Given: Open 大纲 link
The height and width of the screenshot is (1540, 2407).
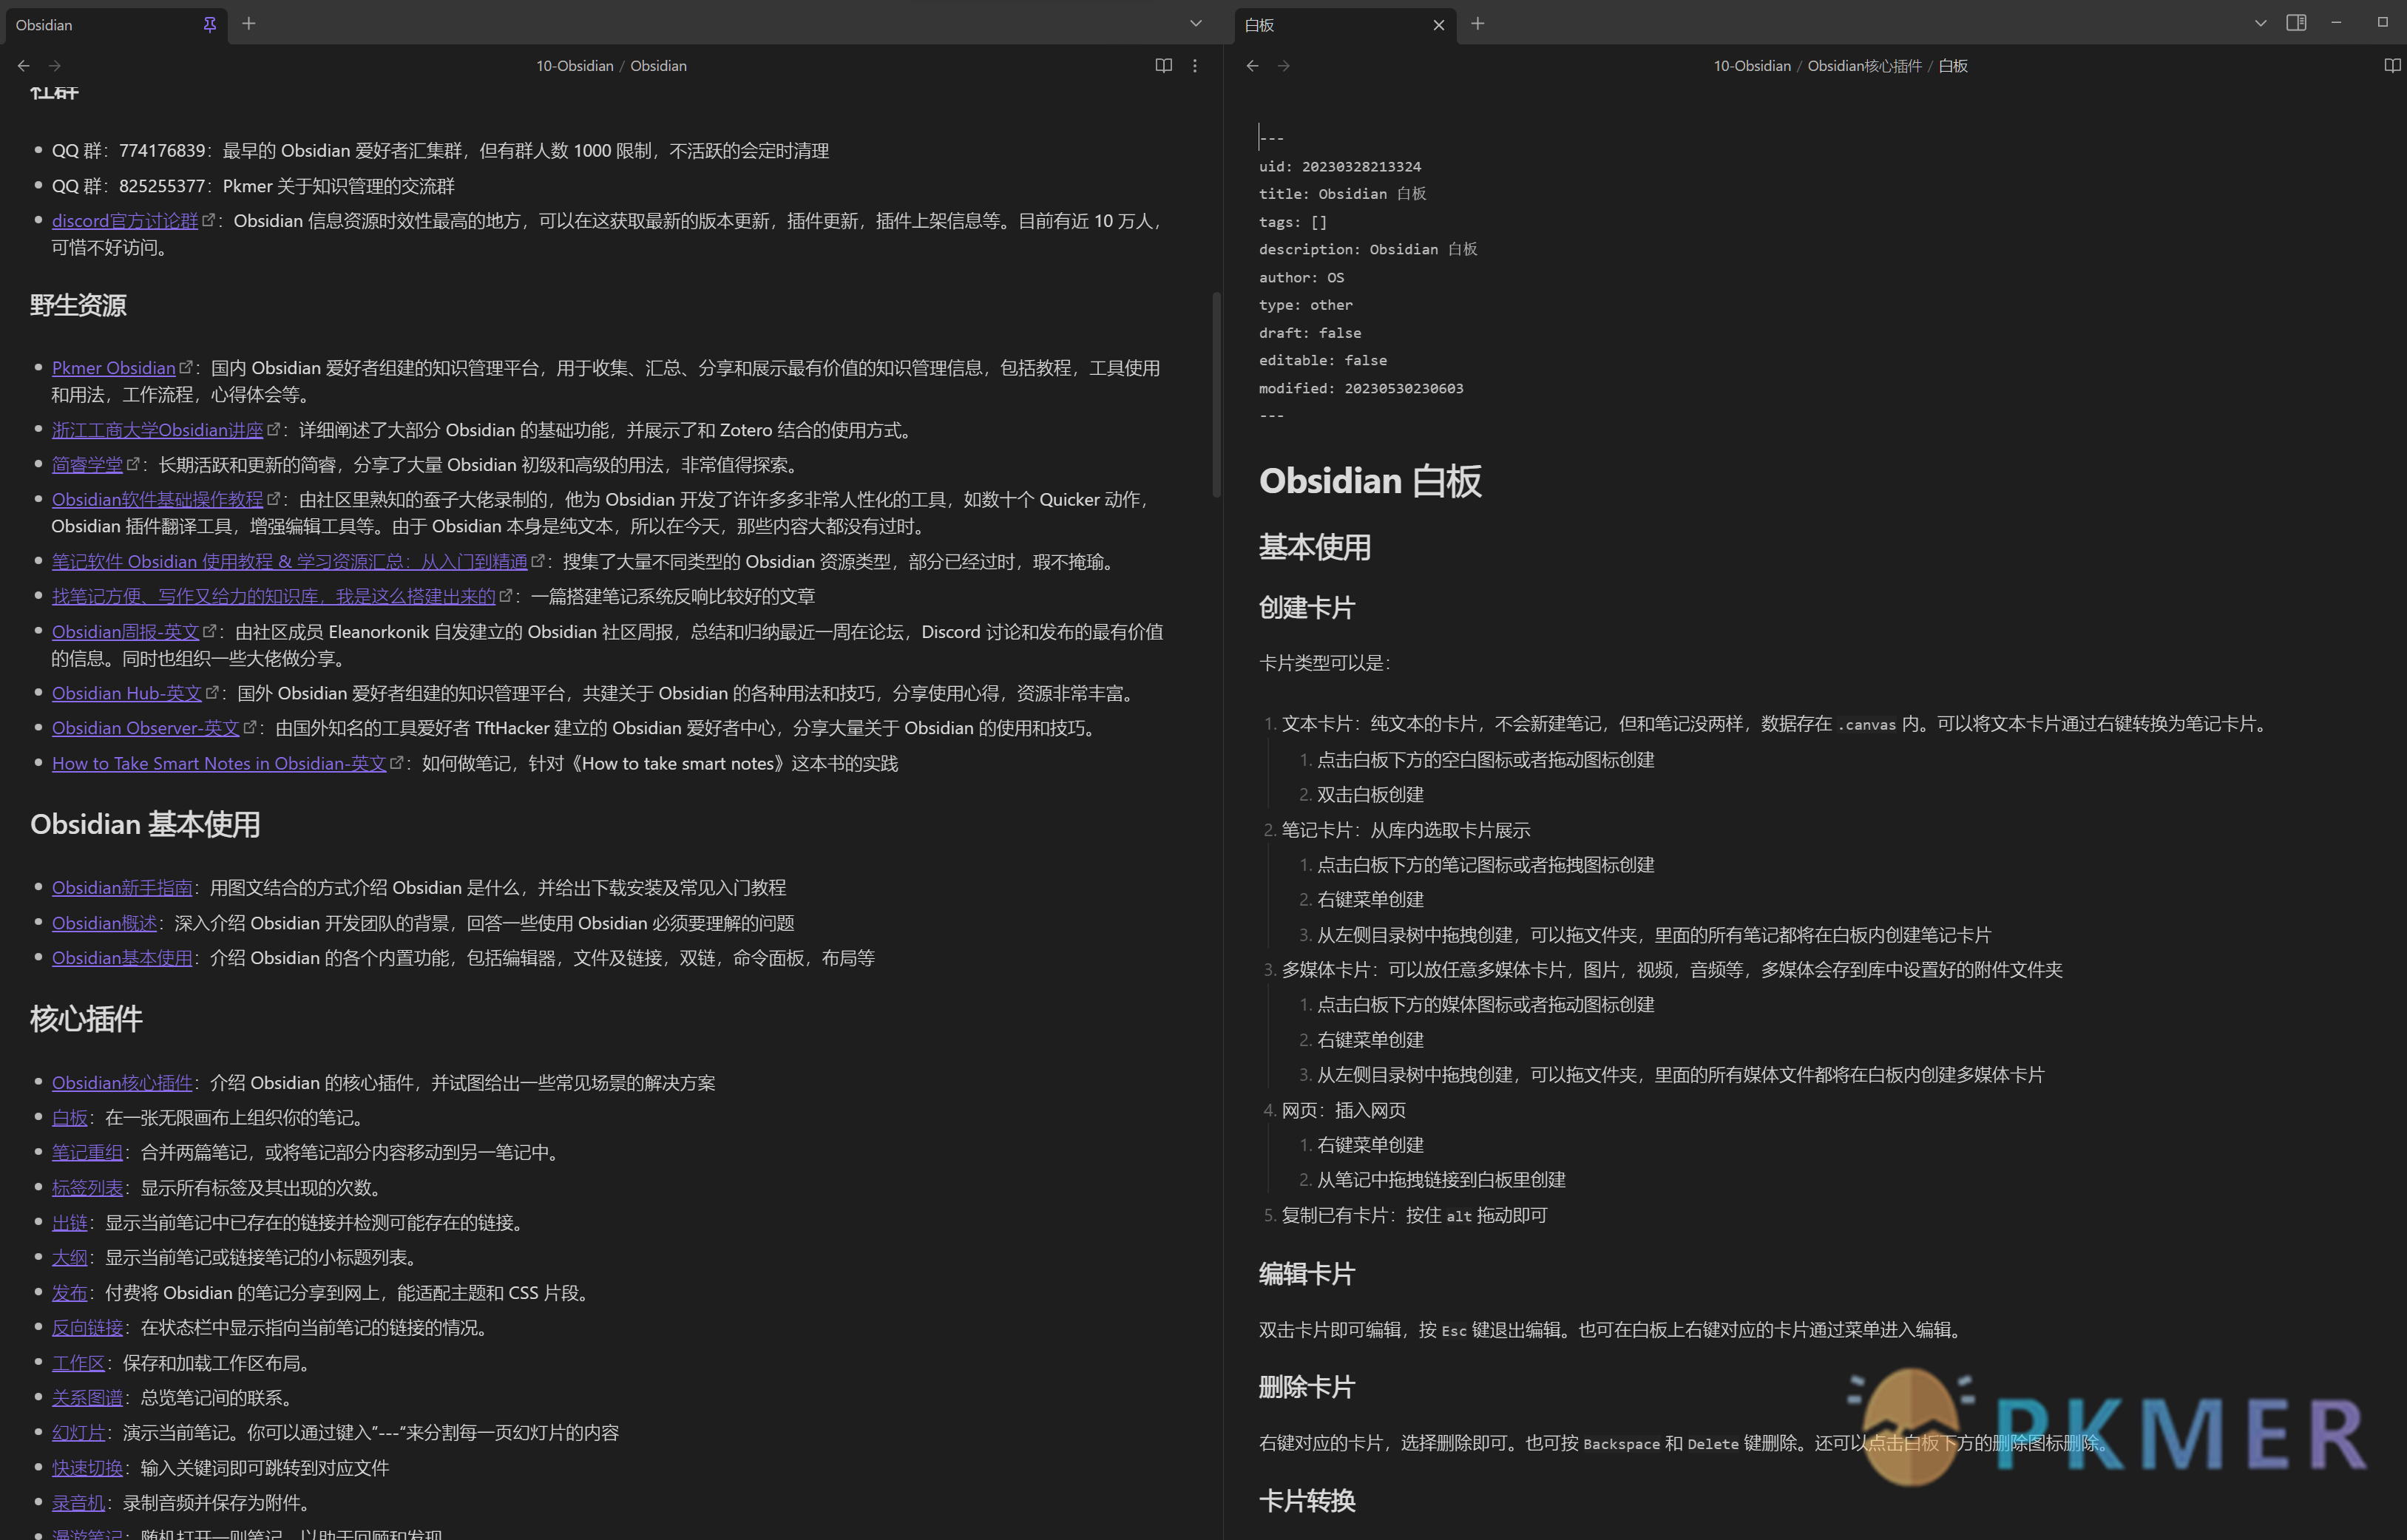Looking at the screenshot, I should pyautogui.click(x=70, y=1258).
